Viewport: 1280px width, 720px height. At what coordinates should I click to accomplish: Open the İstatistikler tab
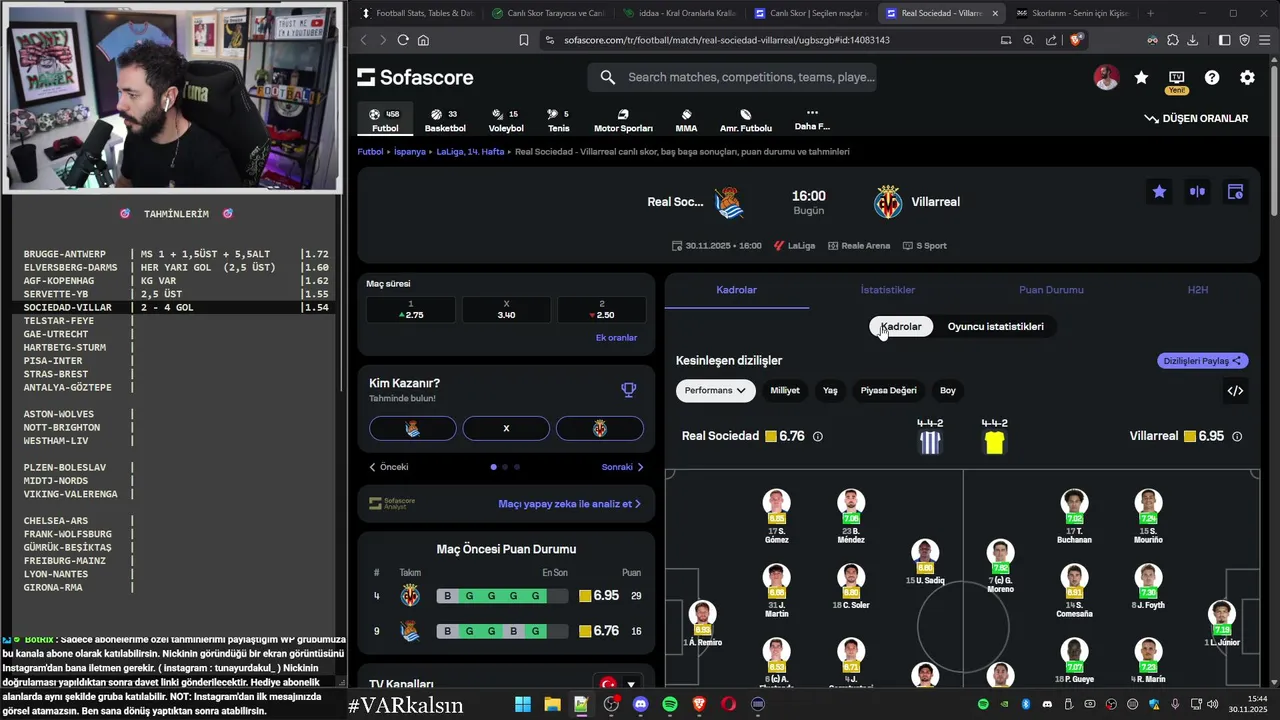pyautogui.click(x=888, y=290)
